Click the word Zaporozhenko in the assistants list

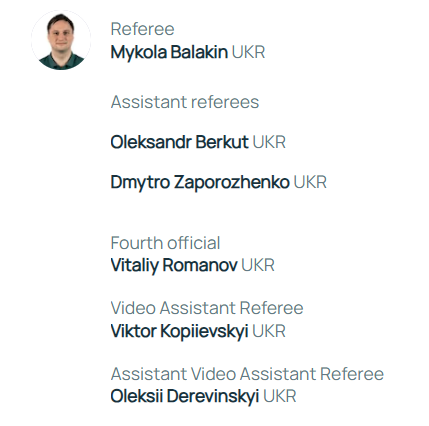coord(232,182)
